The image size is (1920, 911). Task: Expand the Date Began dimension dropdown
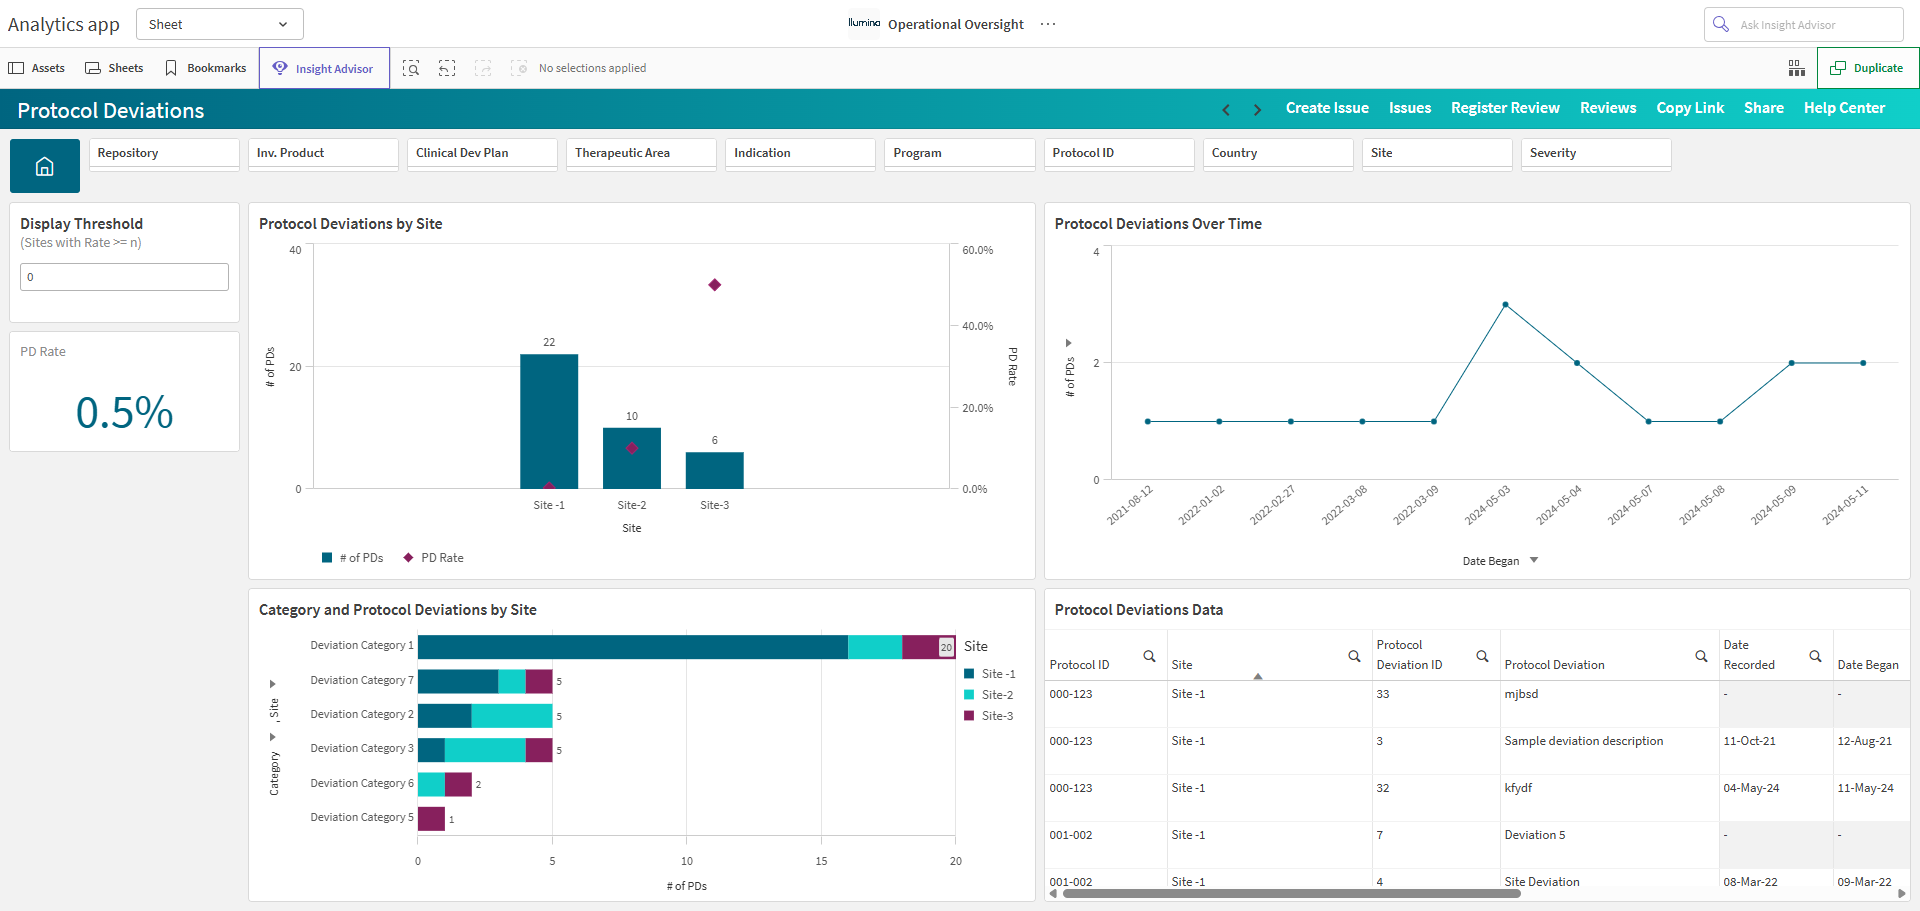pos(1534,561)
